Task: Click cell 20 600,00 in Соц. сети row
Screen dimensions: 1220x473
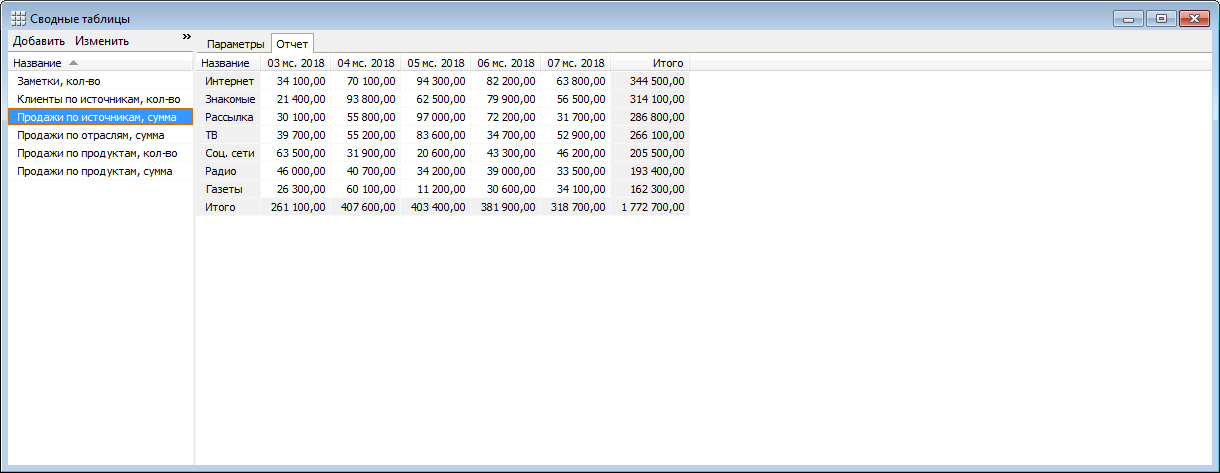Action: [x=436, y=153]
